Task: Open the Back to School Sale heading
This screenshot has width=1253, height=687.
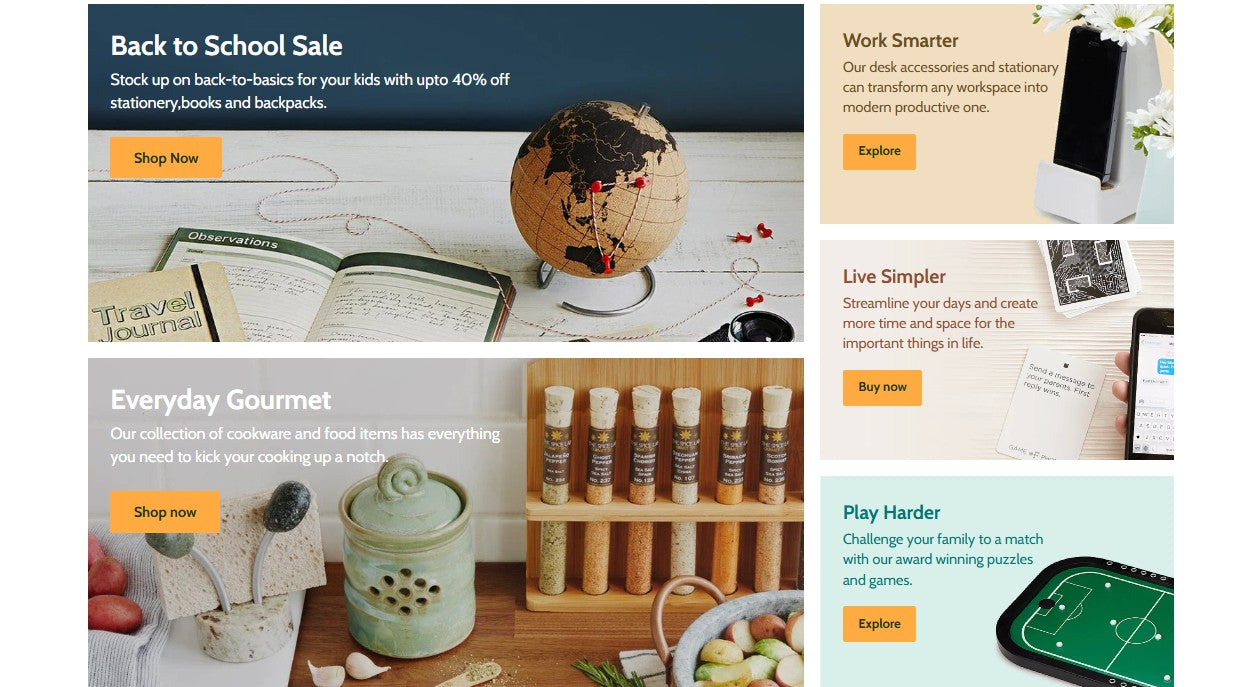Action: point(227,46)
